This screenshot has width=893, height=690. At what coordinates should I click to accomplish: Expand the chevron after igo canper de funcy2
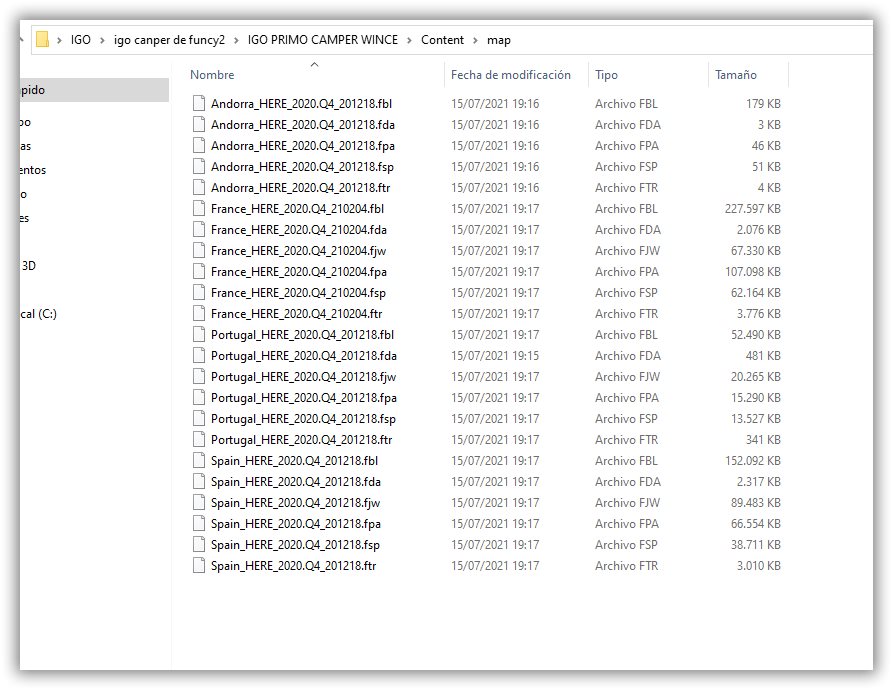tap(236, 40)
